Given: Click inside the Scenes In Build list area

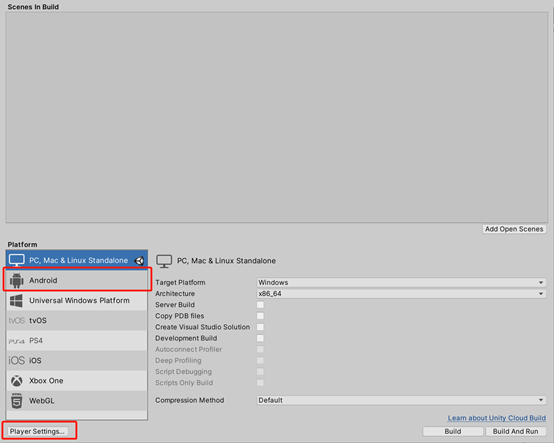Looking at the screenshot, I should point(277,117).
